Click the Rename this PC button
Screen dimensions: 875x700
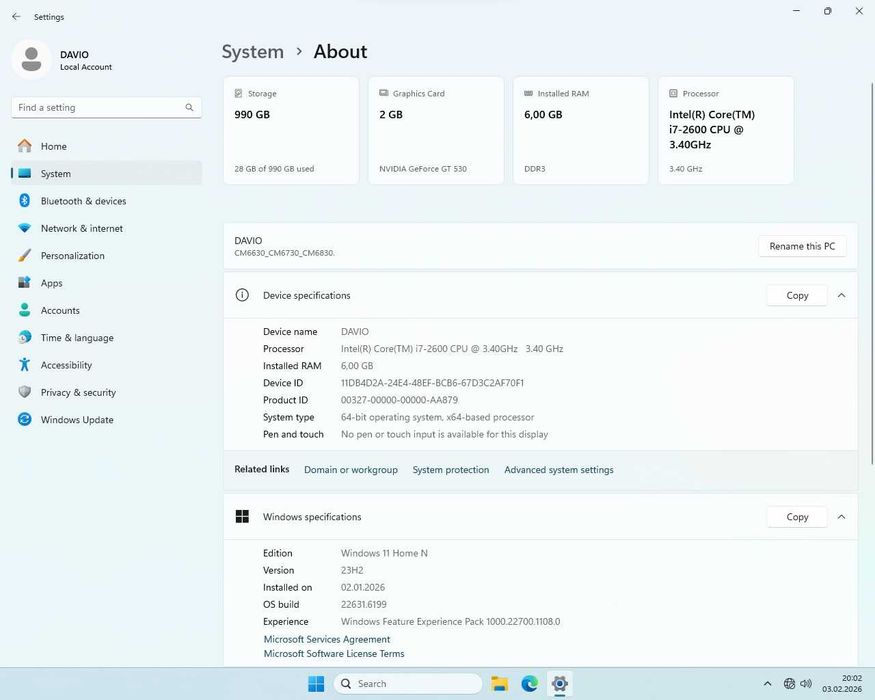pos(802,246)
